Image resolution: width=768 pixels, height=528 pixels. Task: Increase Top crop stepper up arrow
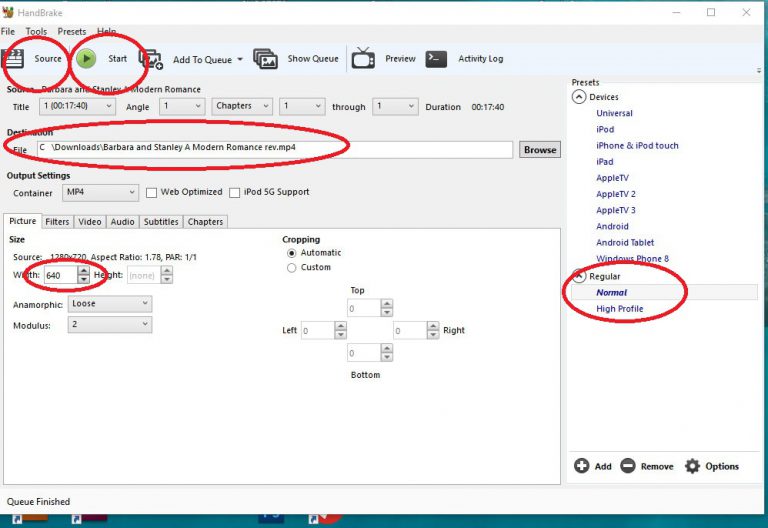pyautogui.click(x=387, y=304)
